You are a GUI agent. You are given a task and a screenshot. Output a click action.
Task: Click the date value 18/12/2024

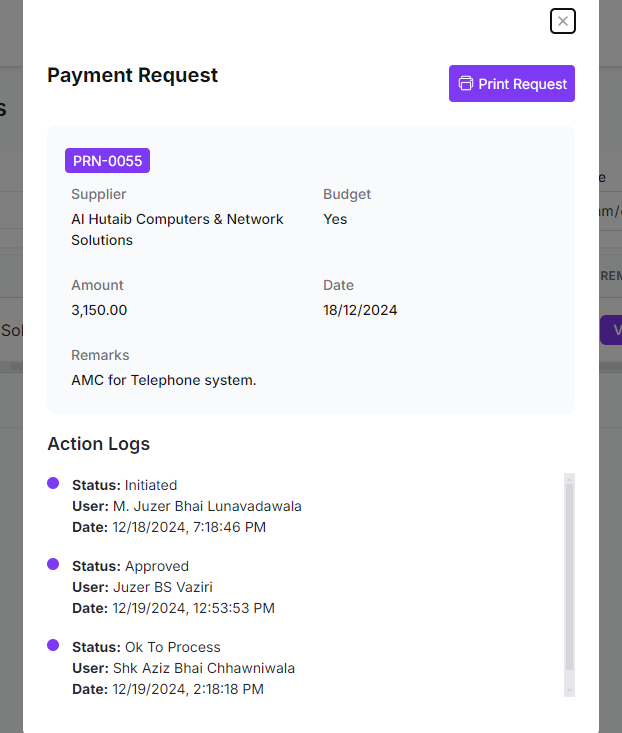tap(360, 310)
